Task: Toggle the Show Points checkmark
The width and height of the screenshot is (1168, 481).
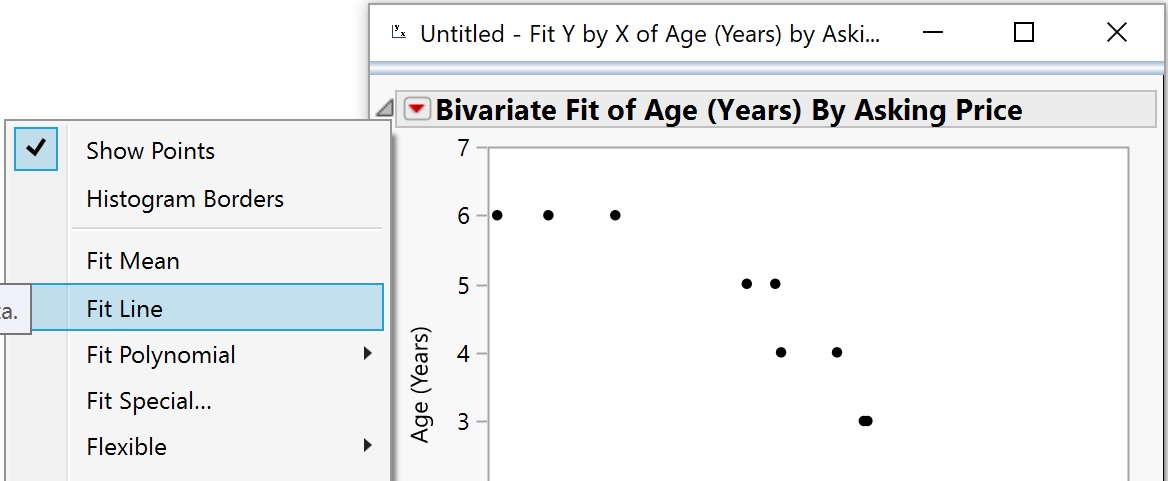Action: pyautogui.click(x=36, y=149)
